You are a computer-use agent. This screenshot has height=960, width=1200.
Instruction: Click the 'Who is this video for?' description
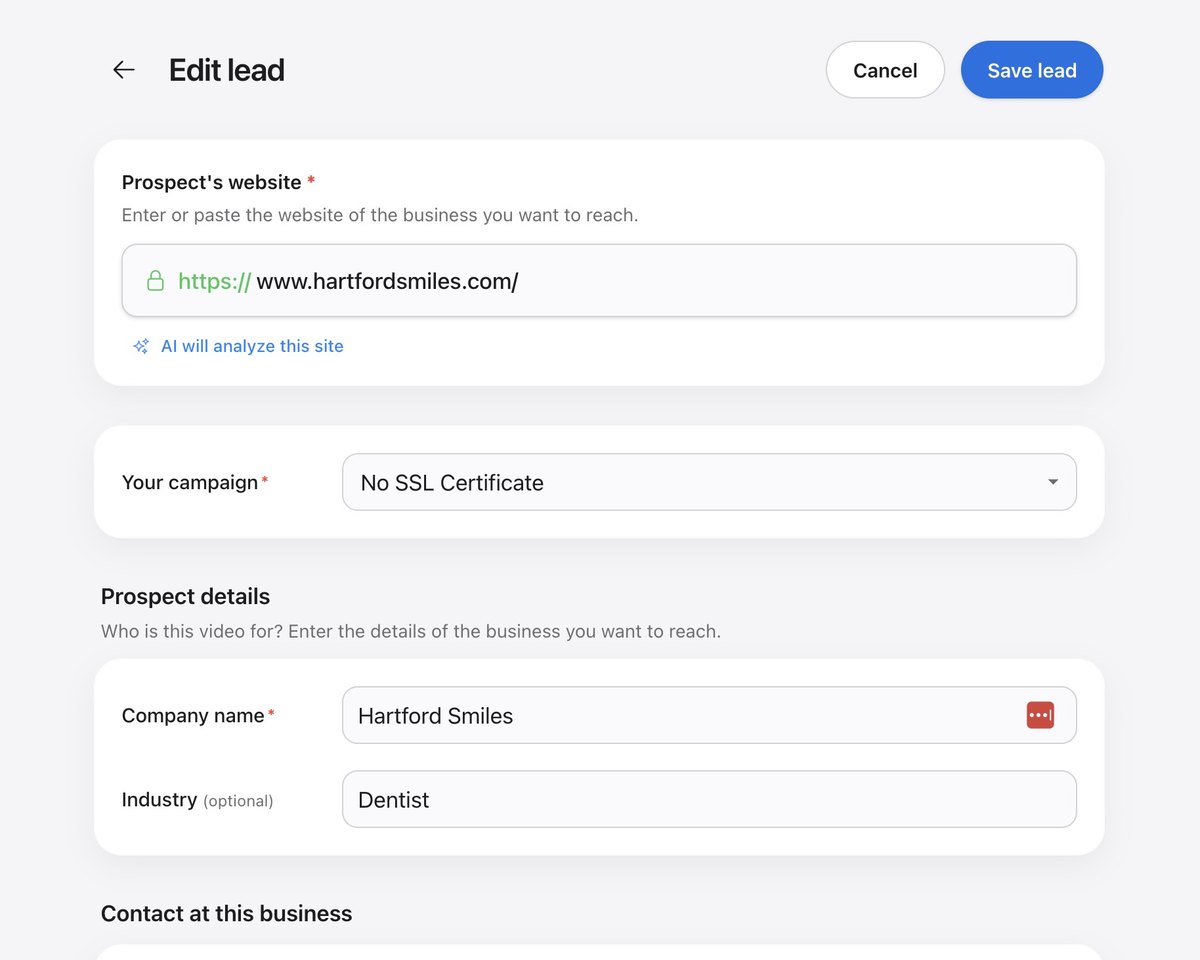pyautogui.click(x=411, y=632)
